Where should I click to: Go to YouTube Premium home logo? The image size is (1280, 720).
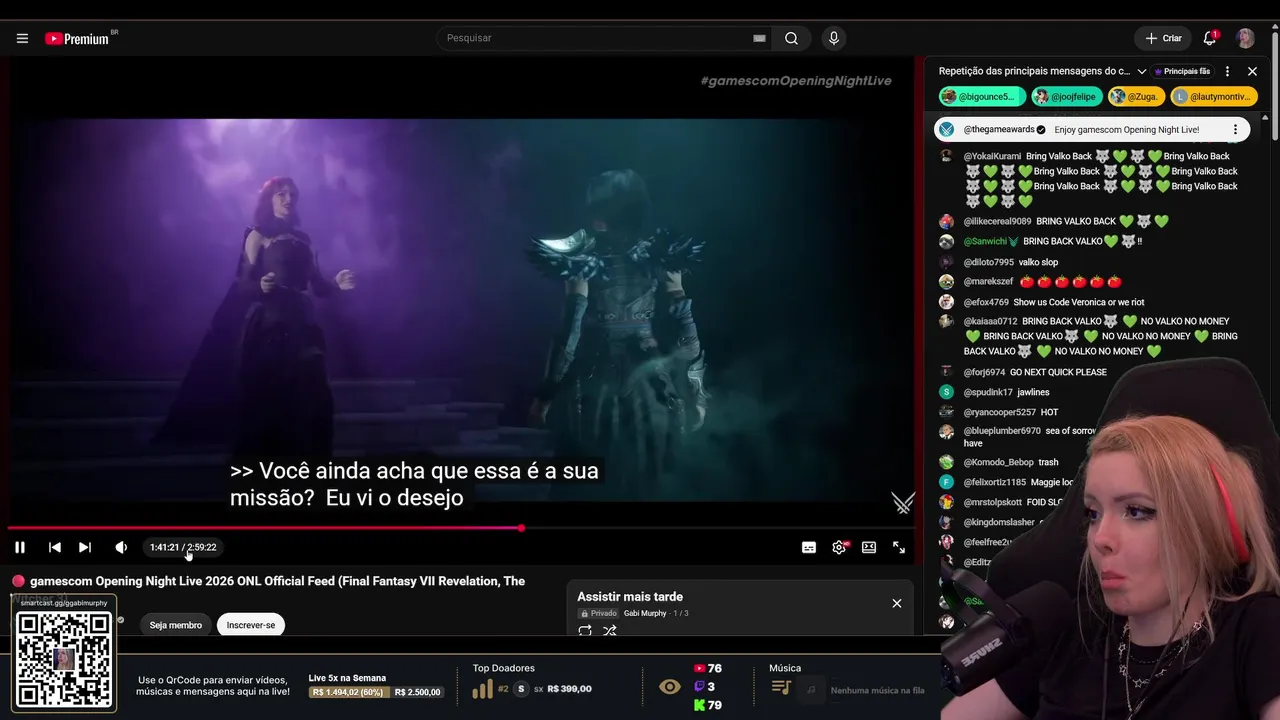[77, 38]
